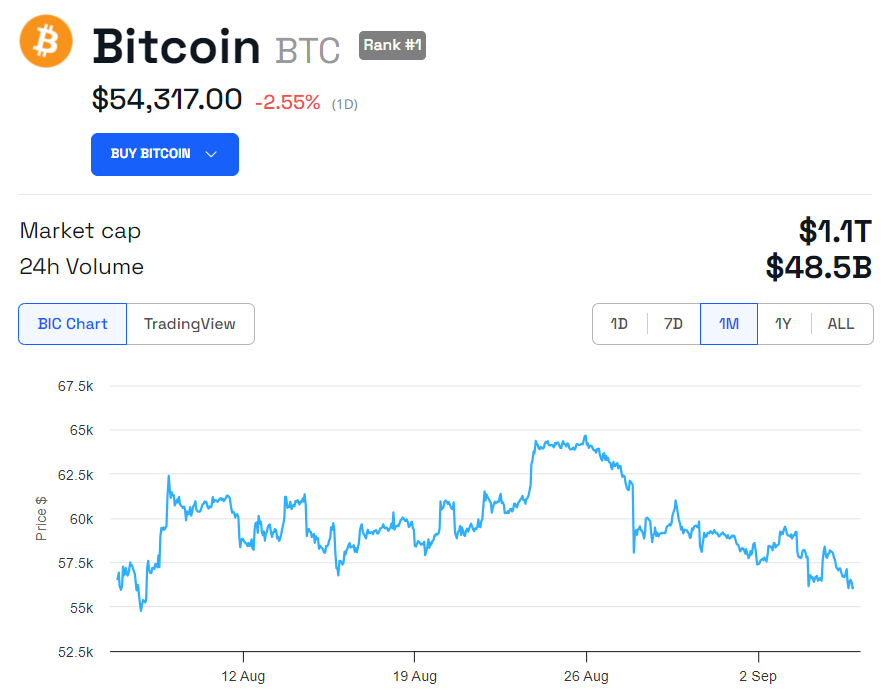Click the orange Bitcoin logo icon
This screenshot has width=895, height=697.
(x=43, y=43)
